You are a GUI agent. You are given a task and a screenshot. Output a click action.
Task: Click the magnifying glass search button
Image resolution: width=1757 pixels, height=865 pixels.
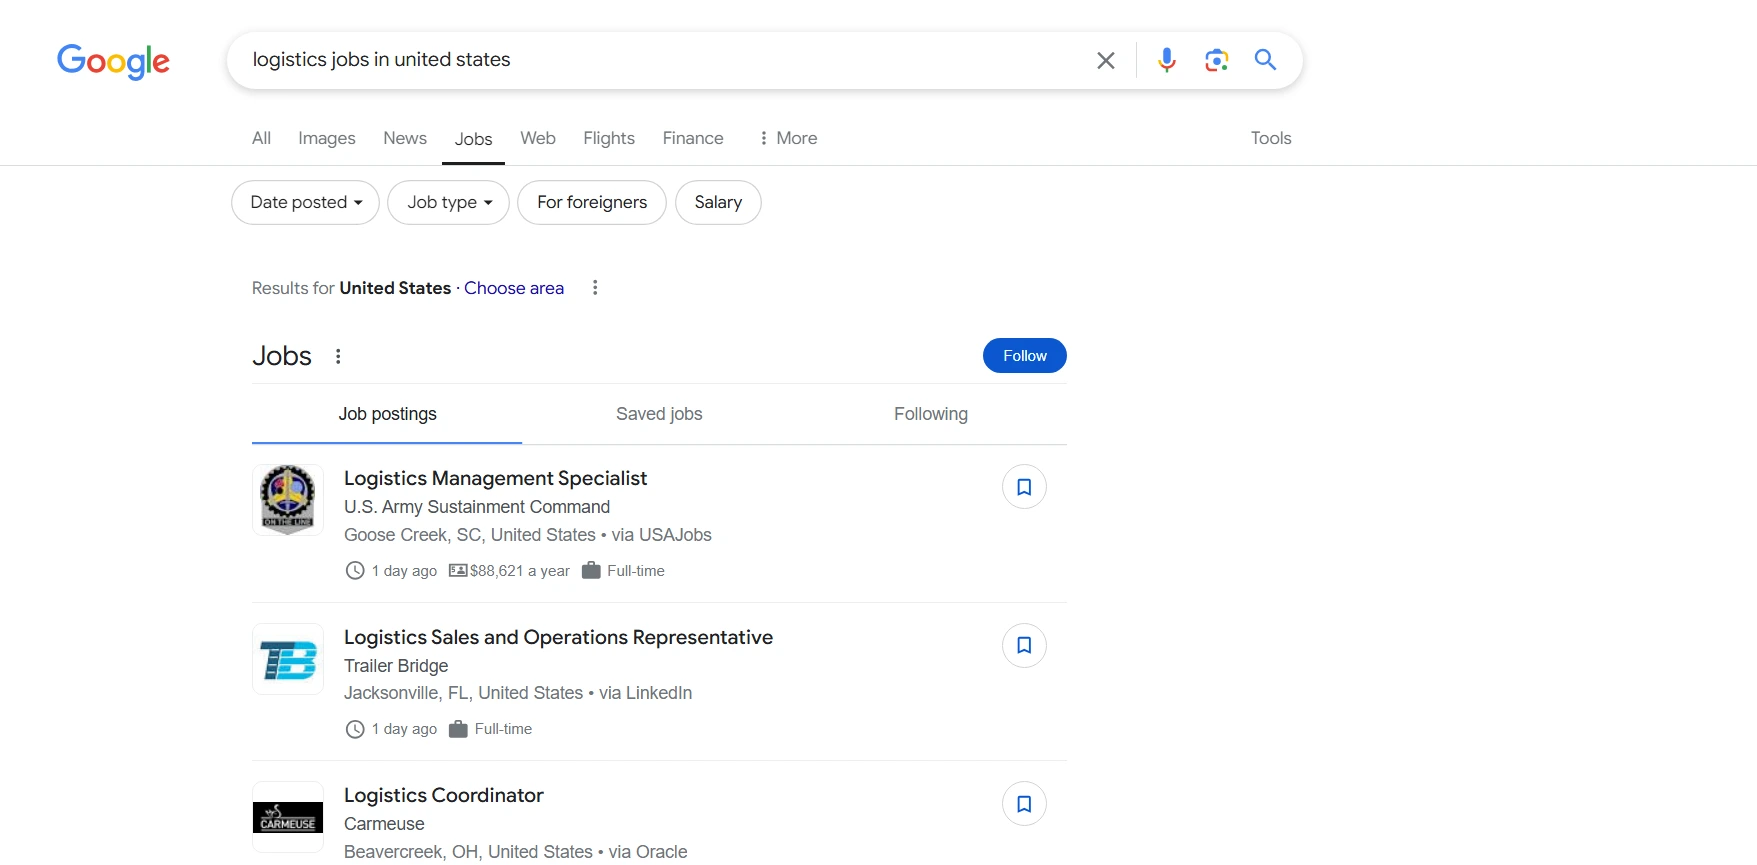[x=1265, y=60]
